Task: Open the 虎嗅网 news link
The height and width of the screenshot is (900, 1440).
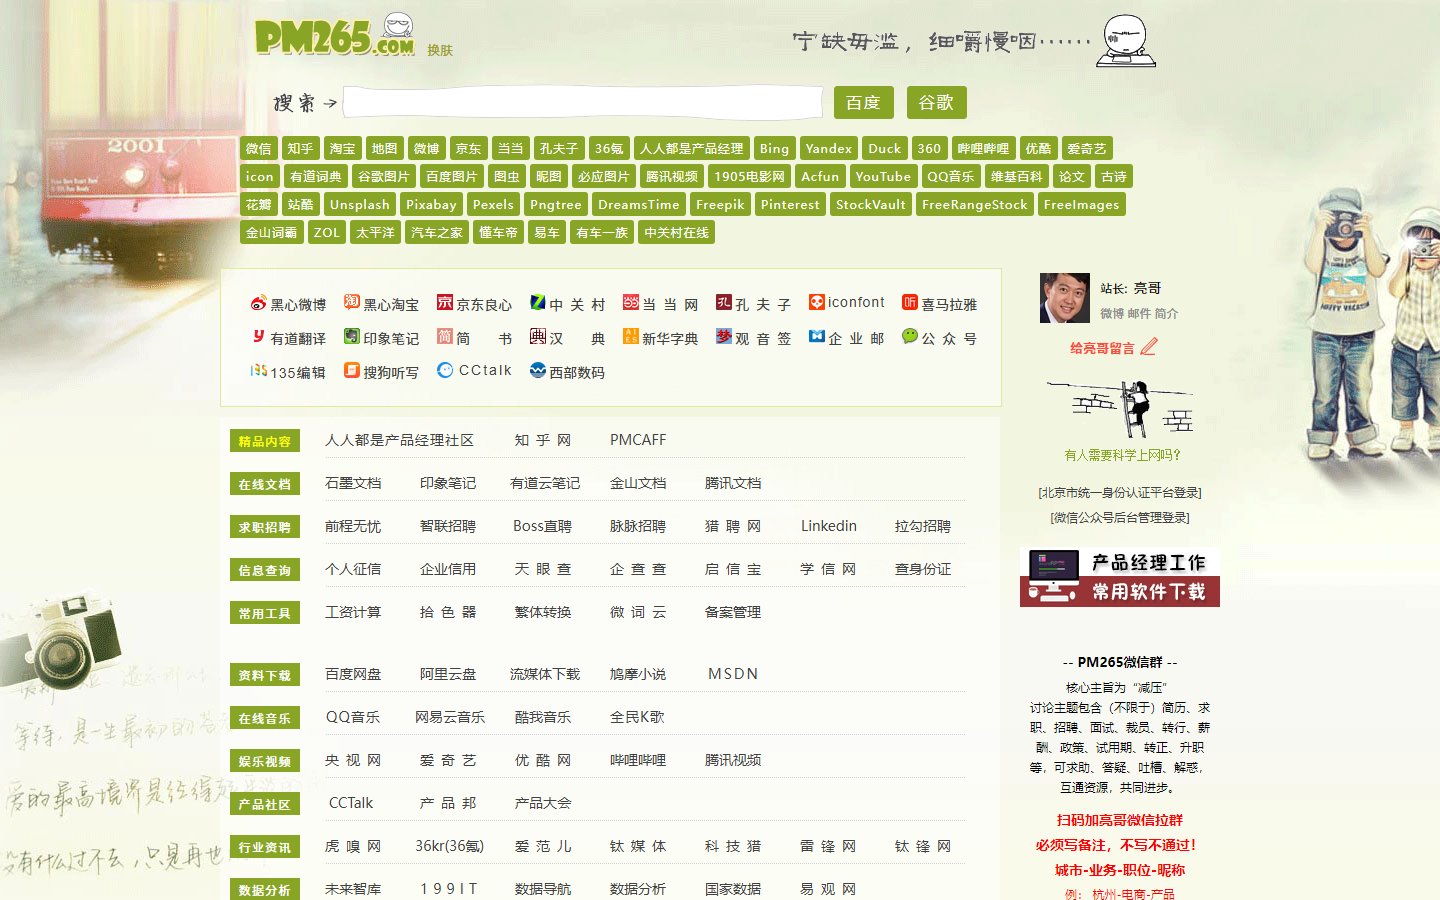Action: (353, 846)
